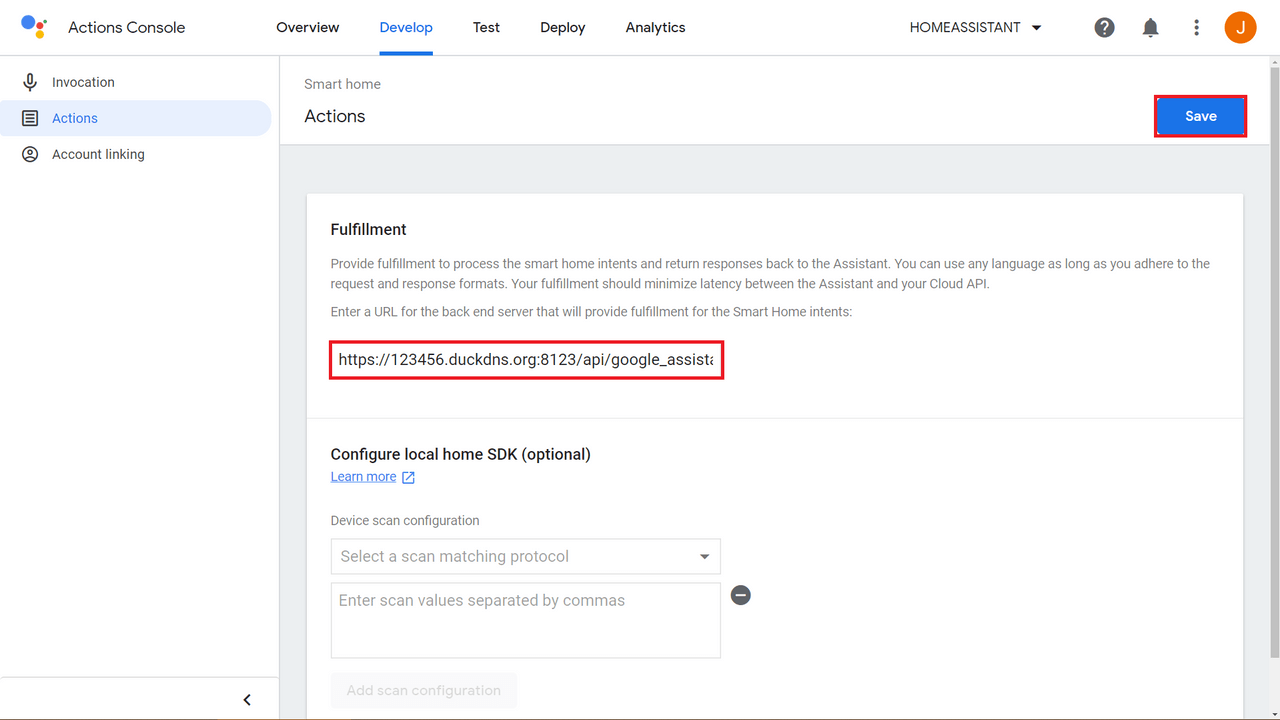Expand the scan matching protocol dropdown
The height and width of the screenshot is (720, 1280).
pos(525,556)
